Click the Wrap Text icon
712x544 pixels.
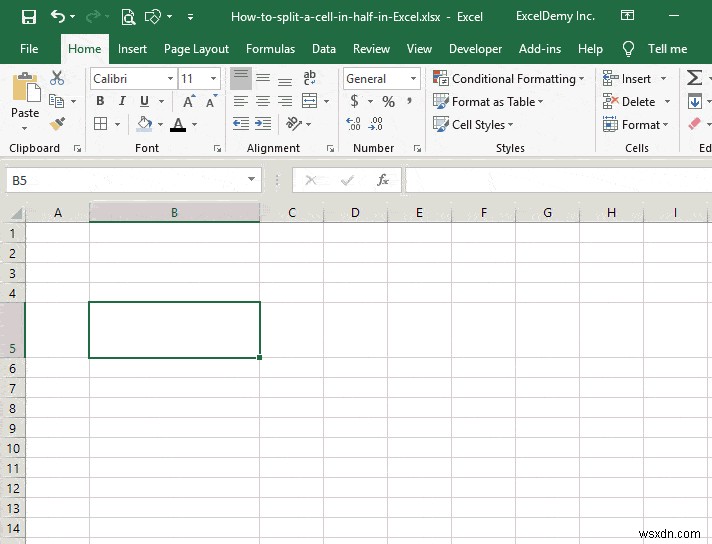pyautogui.click(x=310, y=78)
